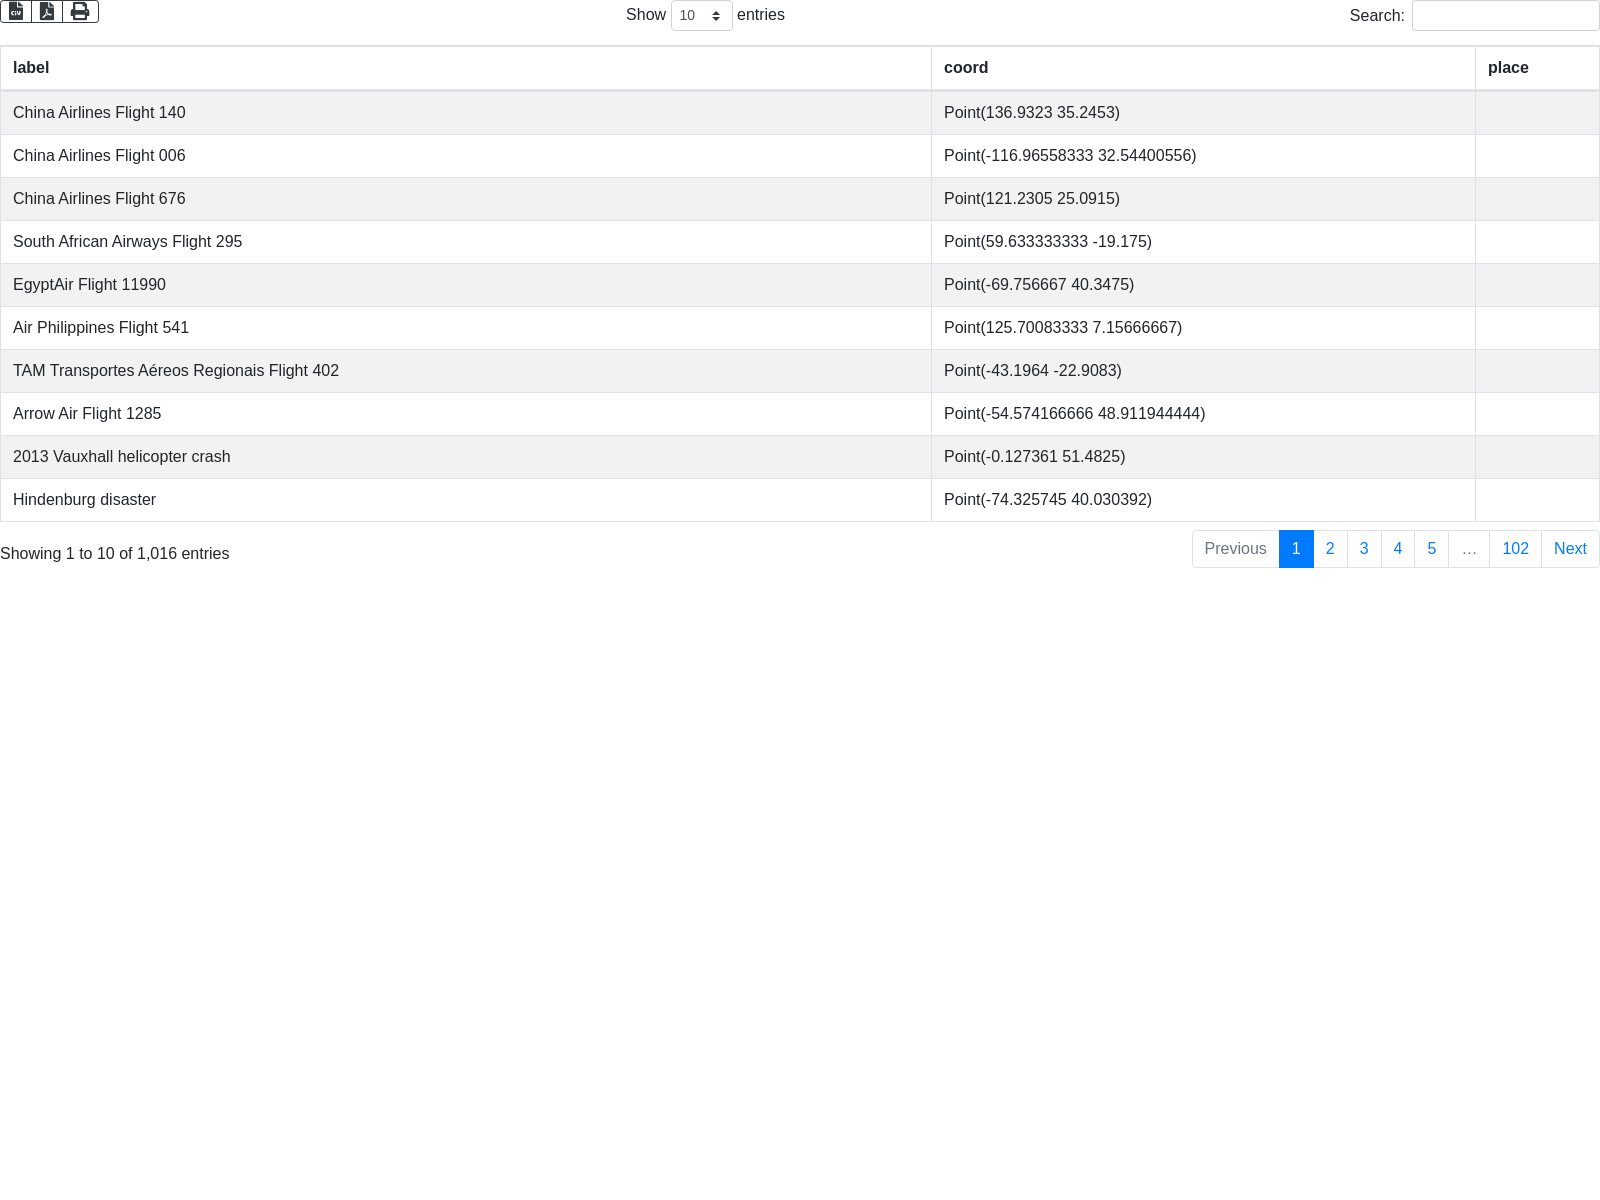Go to pagination page 3

pyautogui.click(x=1364, y=549)
